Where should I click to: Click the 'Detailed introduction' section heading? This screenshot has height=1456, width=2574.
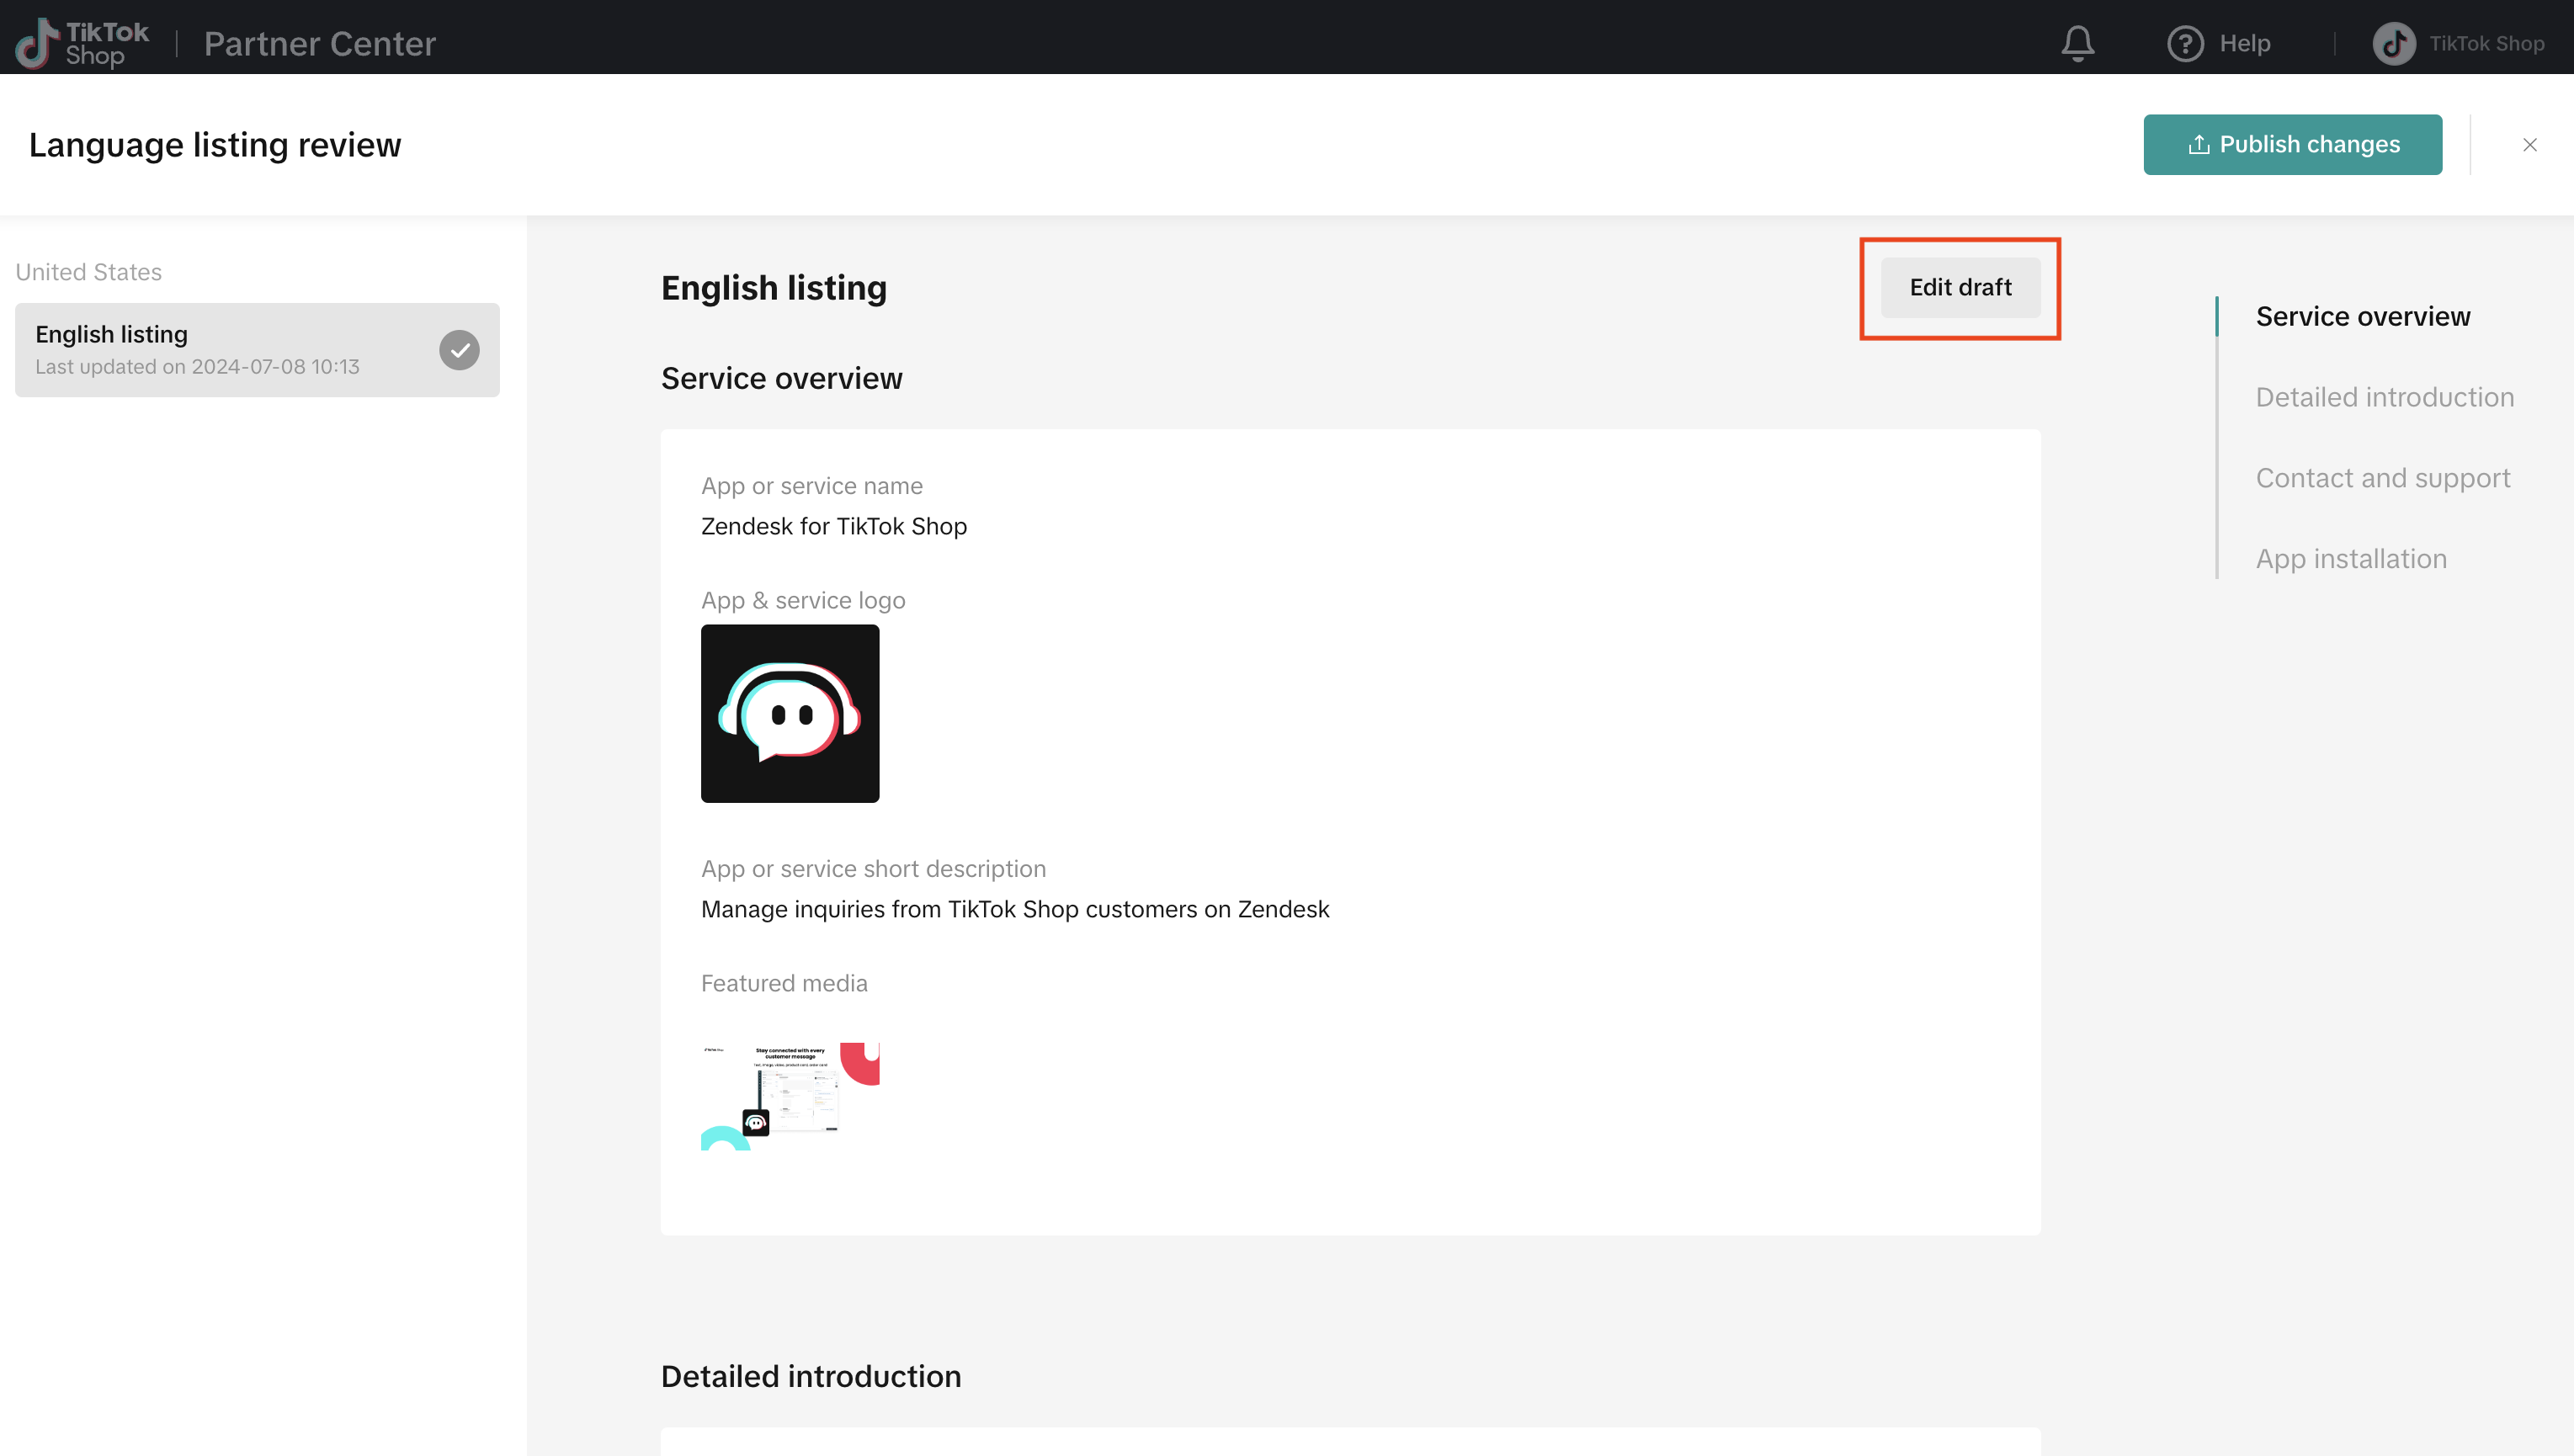click(x=811, y=1376)
